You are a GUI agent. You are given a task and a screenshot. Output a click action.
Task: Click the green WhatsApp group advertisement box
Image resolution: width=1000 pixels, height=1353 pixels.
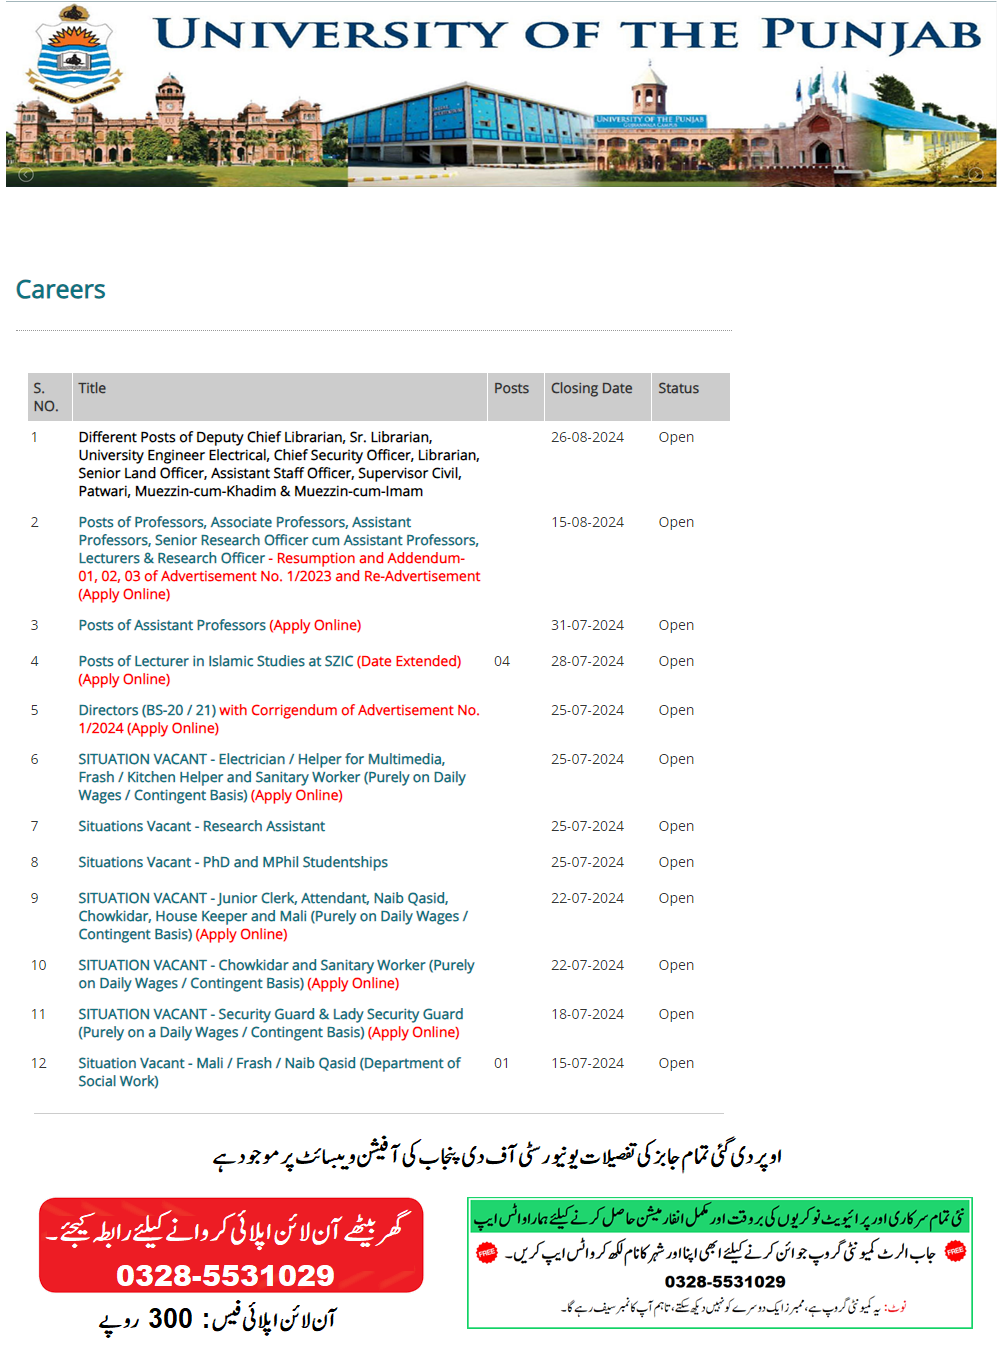(719, 1264)
